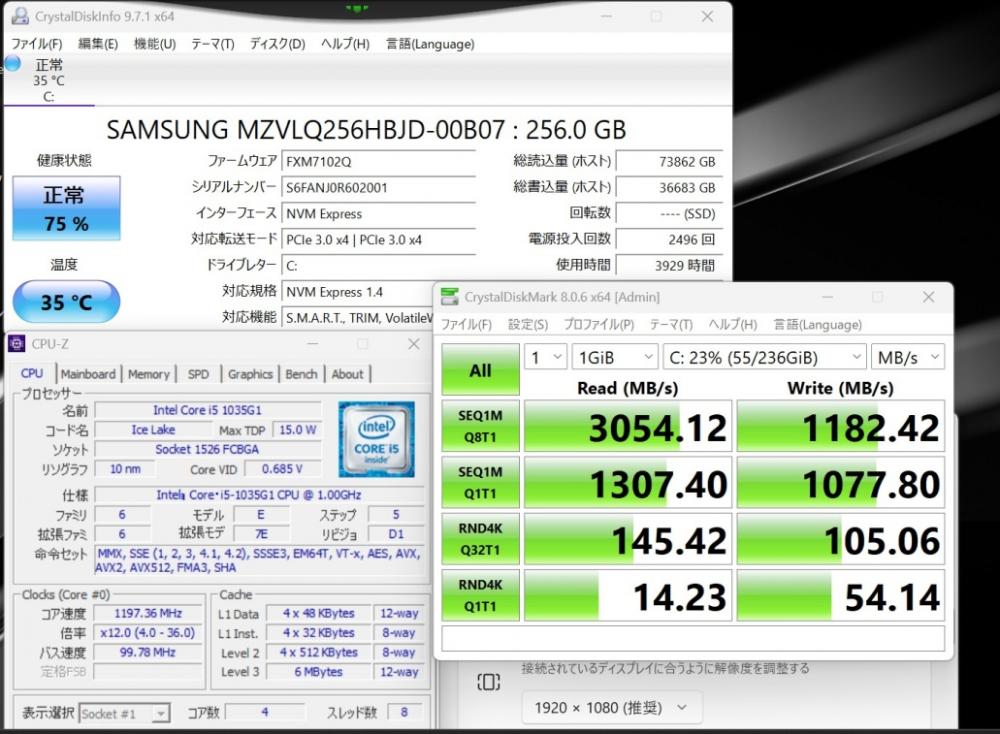Click the empty comment box in CrystalDiskMark
1000x734 pixels.
pos(693,639)
